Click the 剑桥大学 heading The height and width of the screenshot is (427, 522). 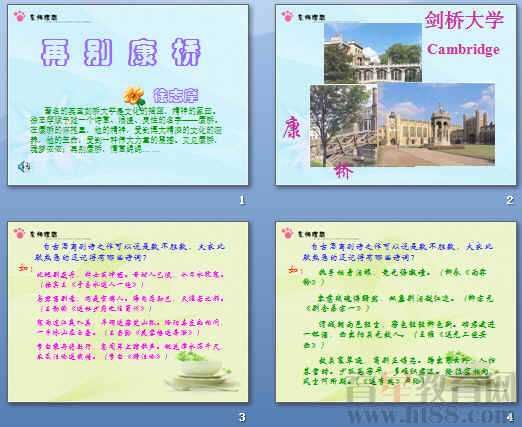coord(464,20)
